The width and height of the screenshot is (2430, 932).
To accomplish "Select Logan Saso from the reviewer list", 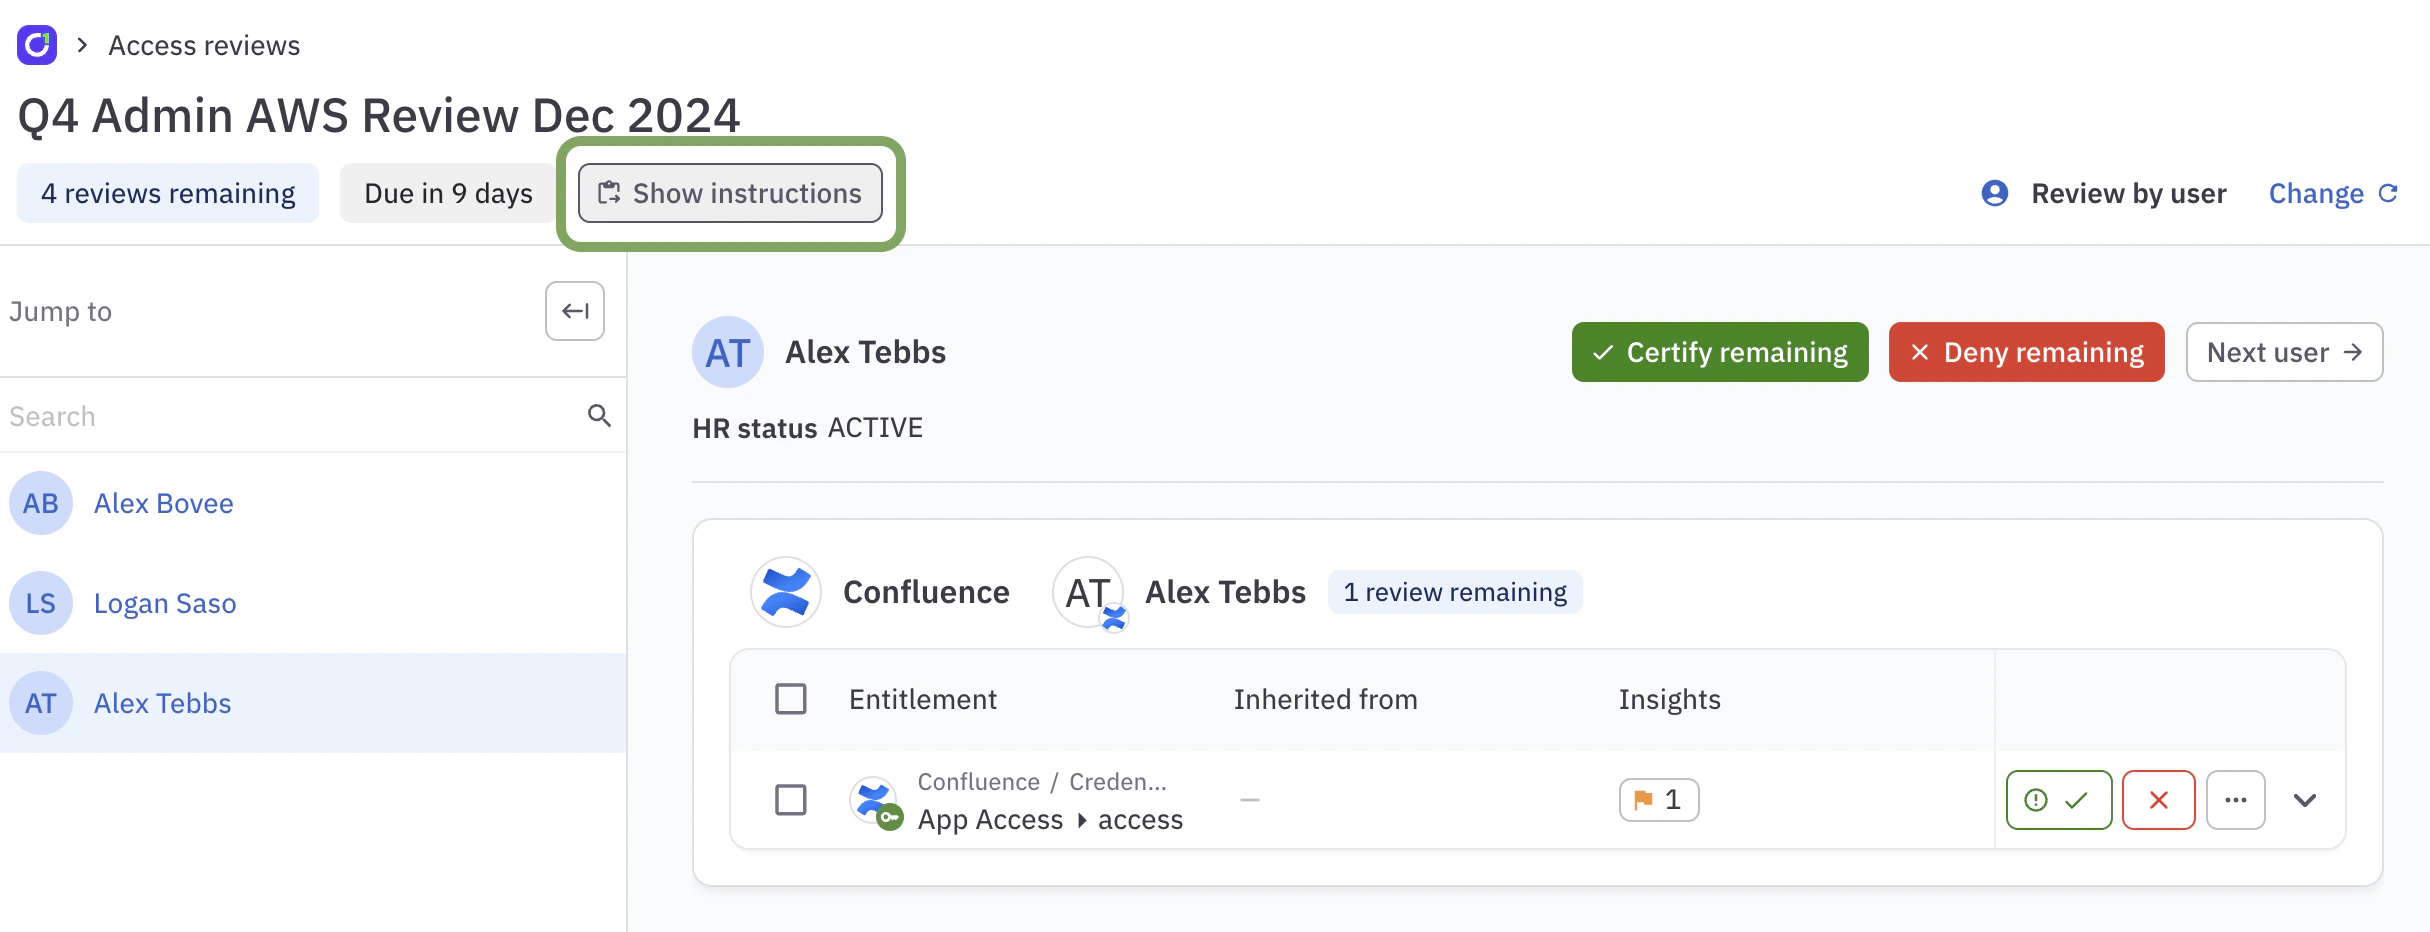I will pyautogui.click(x=164, y=602).
